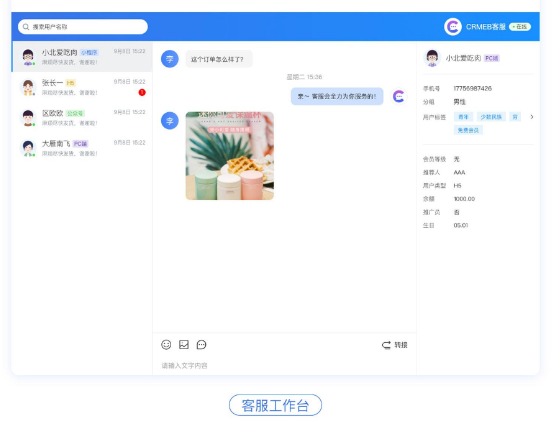Open the emoji picker in chat toolbar
551x421 pixels.
coord(166,344)
